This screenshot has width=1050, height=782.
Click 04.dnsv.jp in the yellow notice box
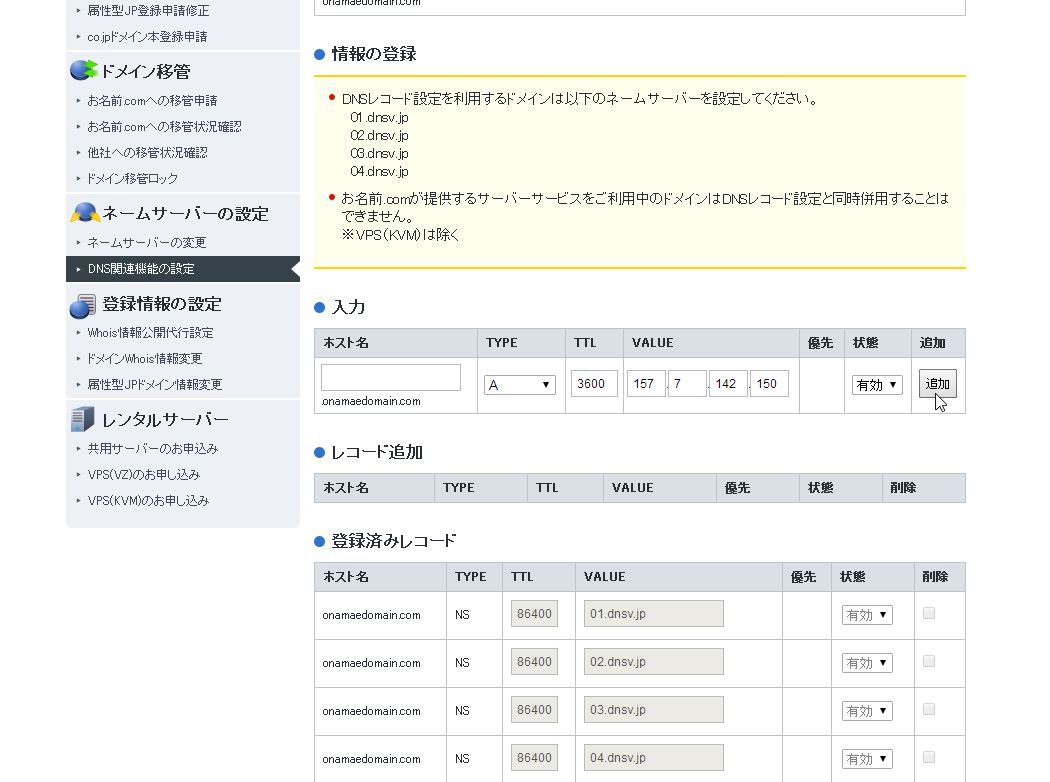point(379,172)
